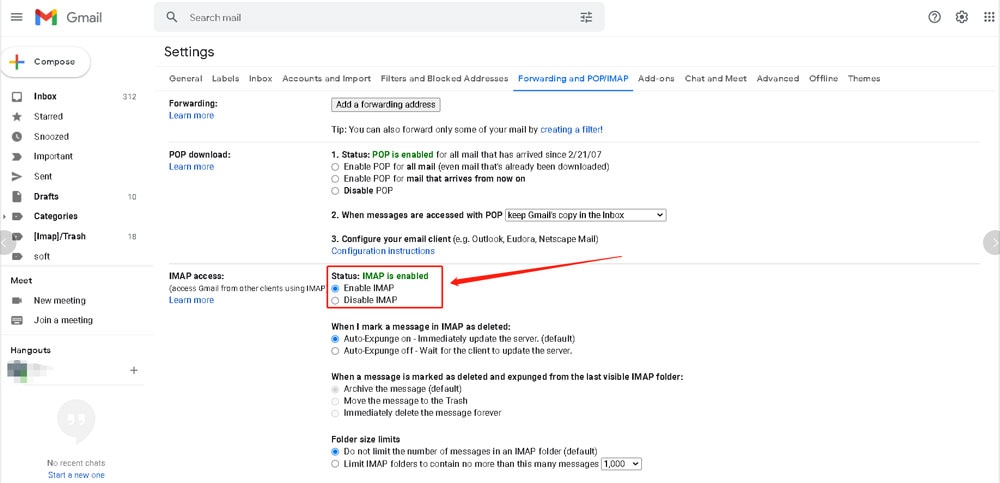
Task: Select the Disable IMAP radio button
Action: [335, 300]
